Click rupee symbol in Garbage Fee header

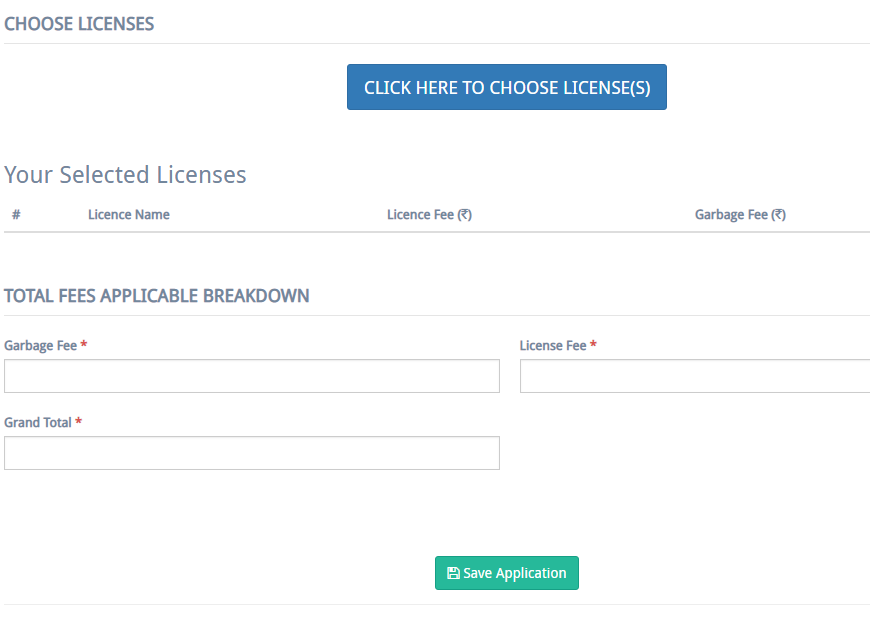(x=778, y=214)
